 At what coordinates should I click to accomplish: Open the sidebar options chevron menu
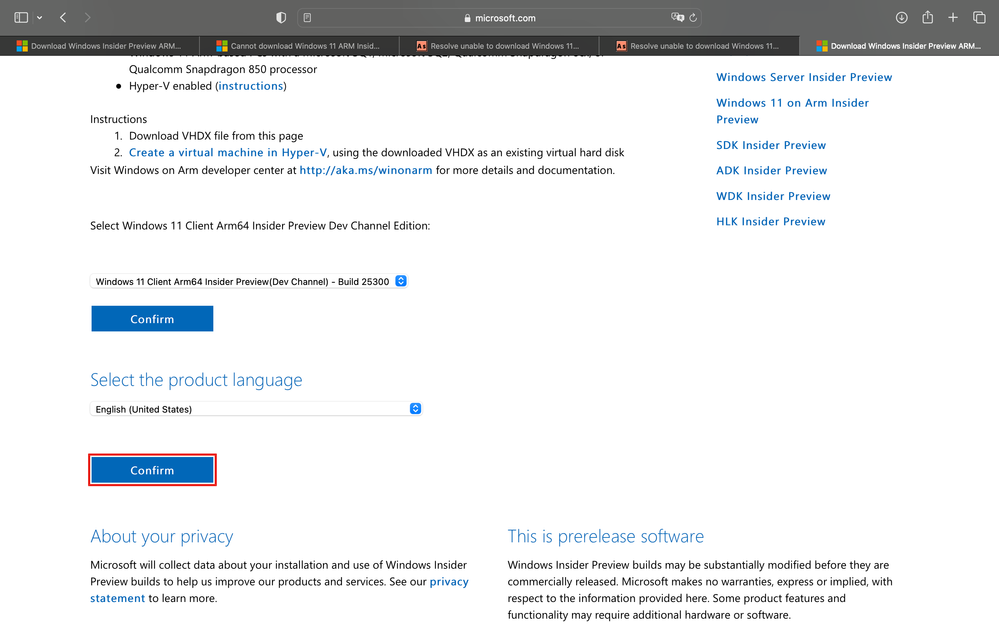click(40, 18)
